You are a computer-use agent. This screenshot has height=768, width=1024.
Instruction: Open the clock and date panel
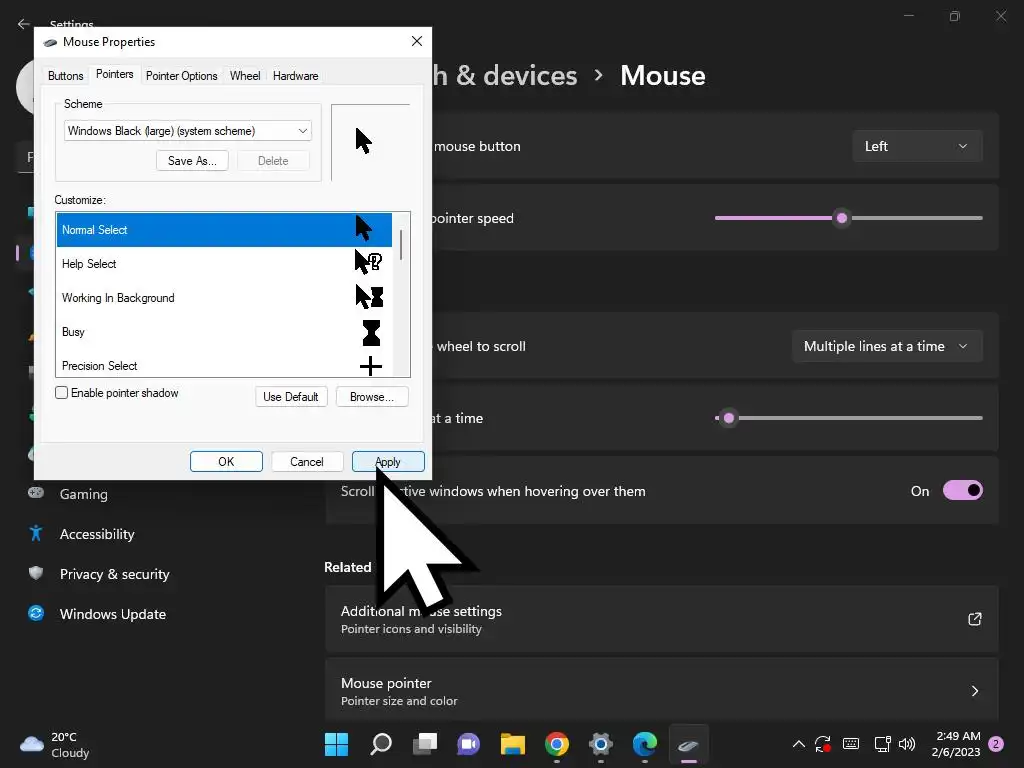(956, 744)
